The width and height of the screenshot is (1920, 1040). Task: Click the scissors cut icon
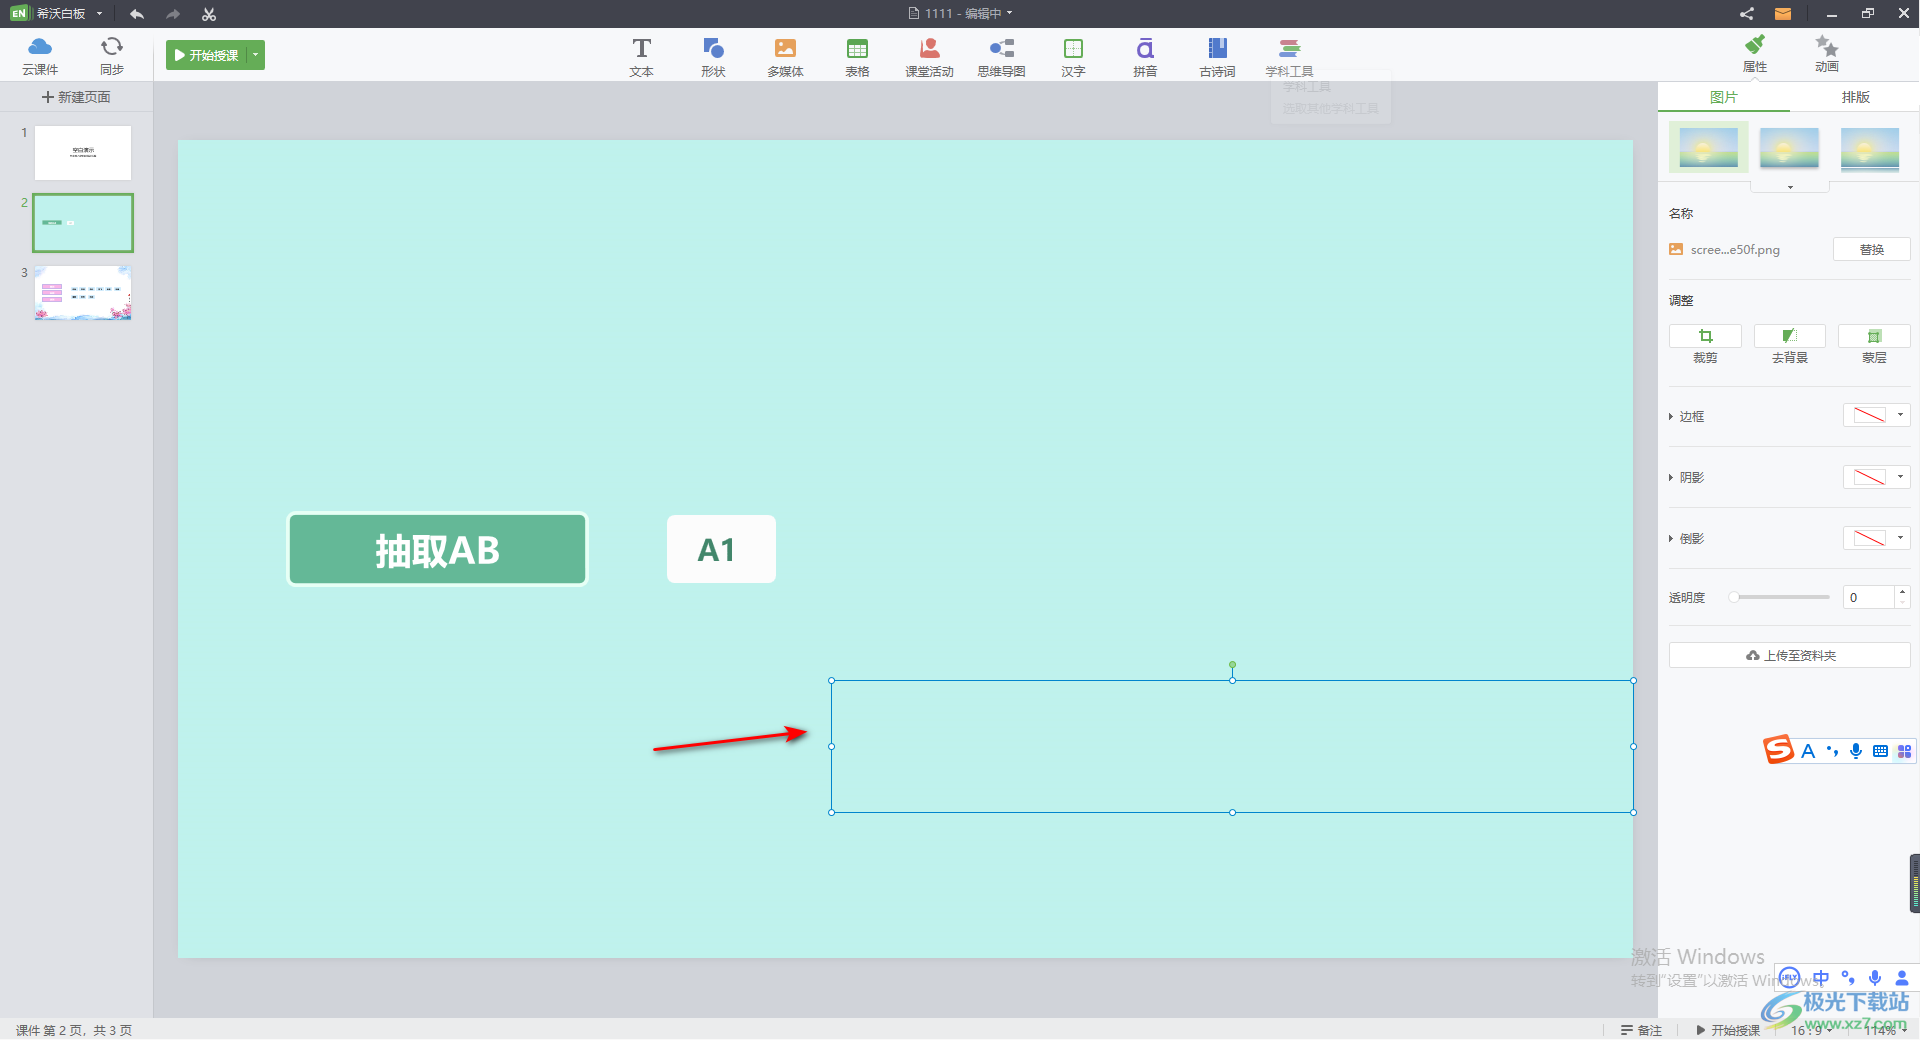(209, 14)
